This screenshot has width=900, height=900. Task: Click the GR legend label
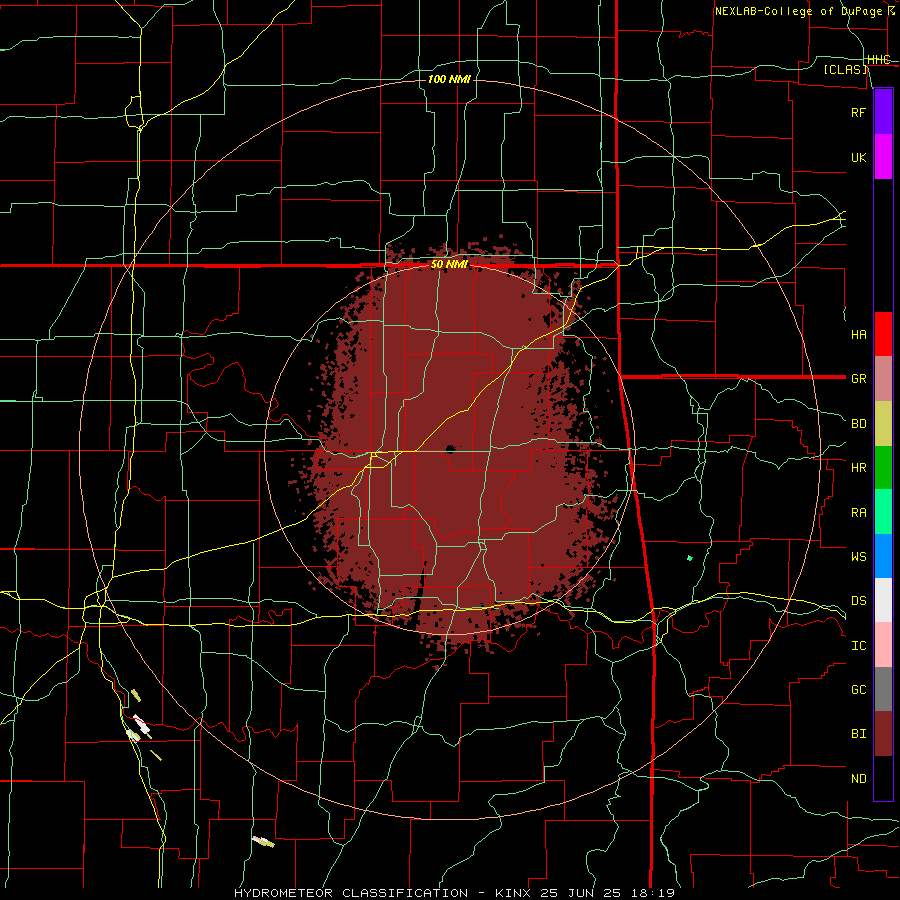858,379
